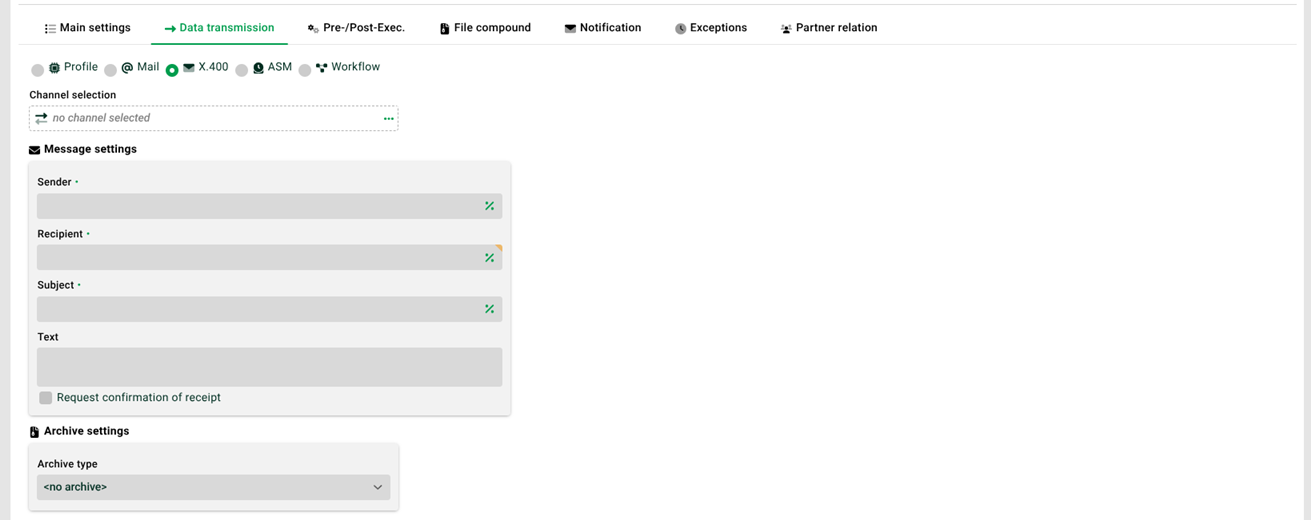Click the Archive settings heading

pyautogui.click(x=86, y=431)
